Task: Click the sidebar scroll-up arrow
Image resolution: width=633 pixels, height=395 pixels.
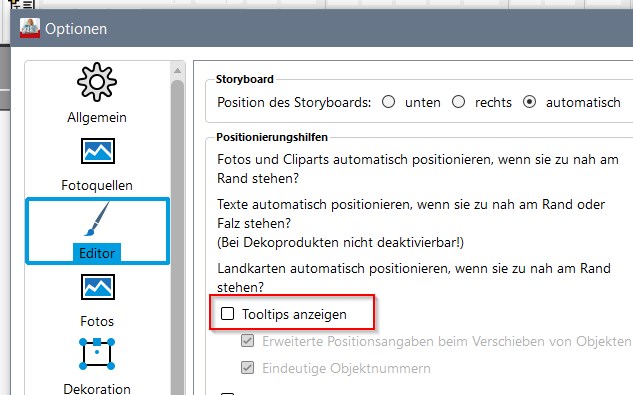Action: 177,71
